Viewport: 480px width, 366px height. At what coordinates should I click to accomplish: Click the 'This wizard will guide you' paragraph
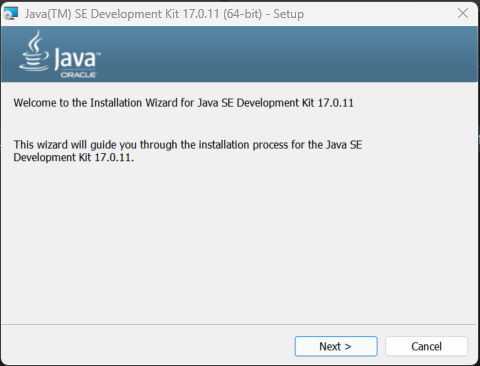(188, 151)
